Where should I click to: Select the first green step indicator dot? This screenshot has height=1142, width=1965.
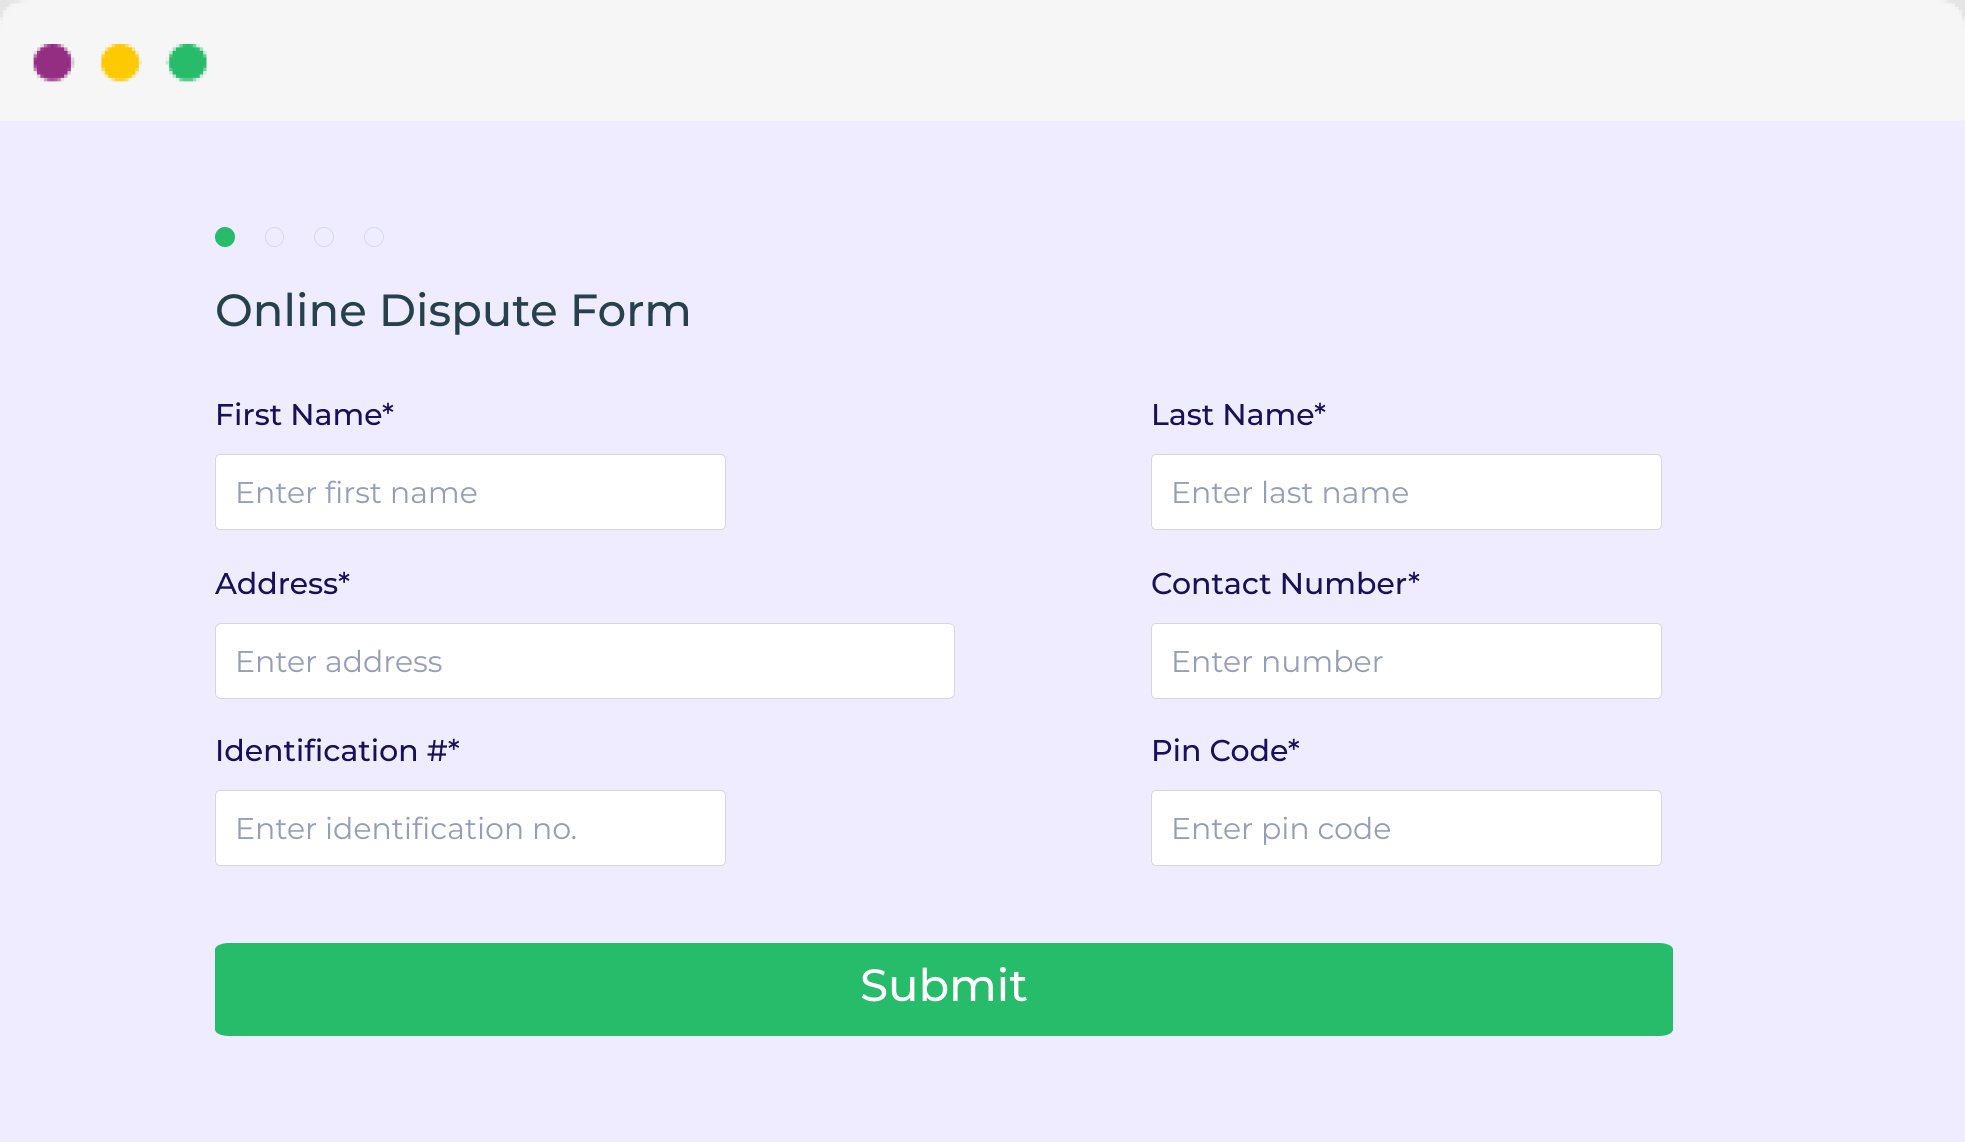tap(225, 237)
